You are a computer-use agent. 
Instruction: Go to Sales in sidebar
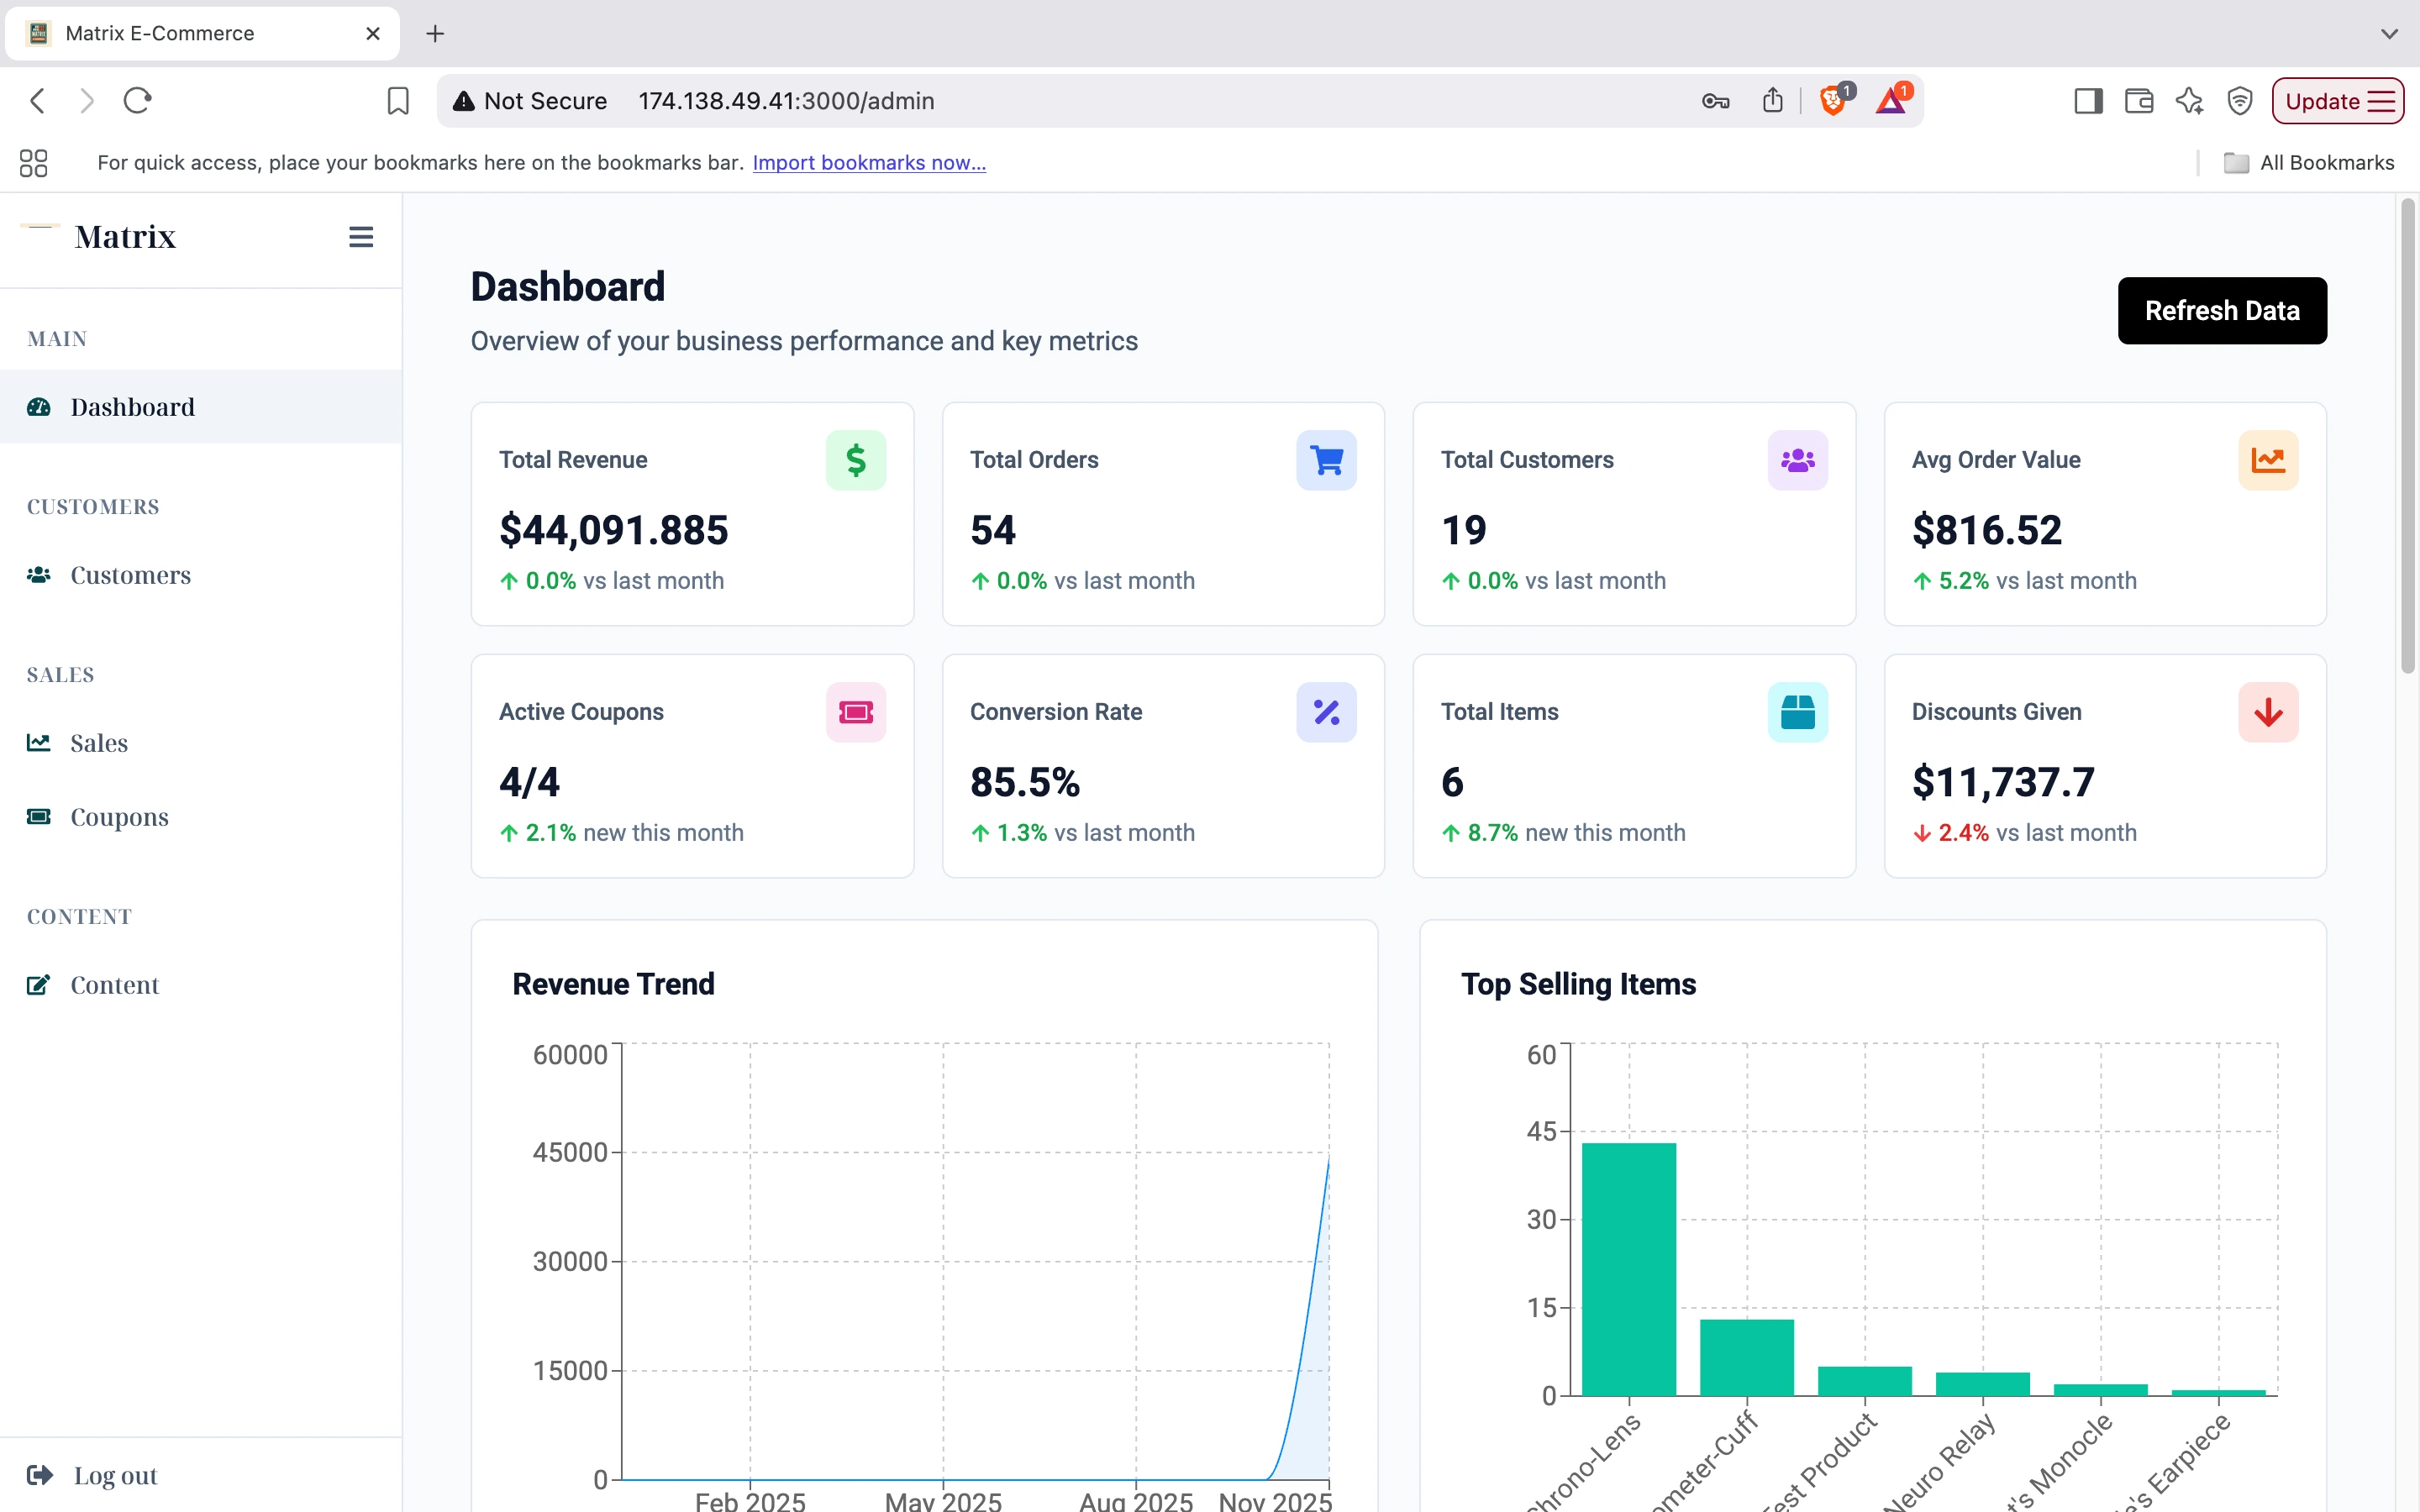click(99, 743)
